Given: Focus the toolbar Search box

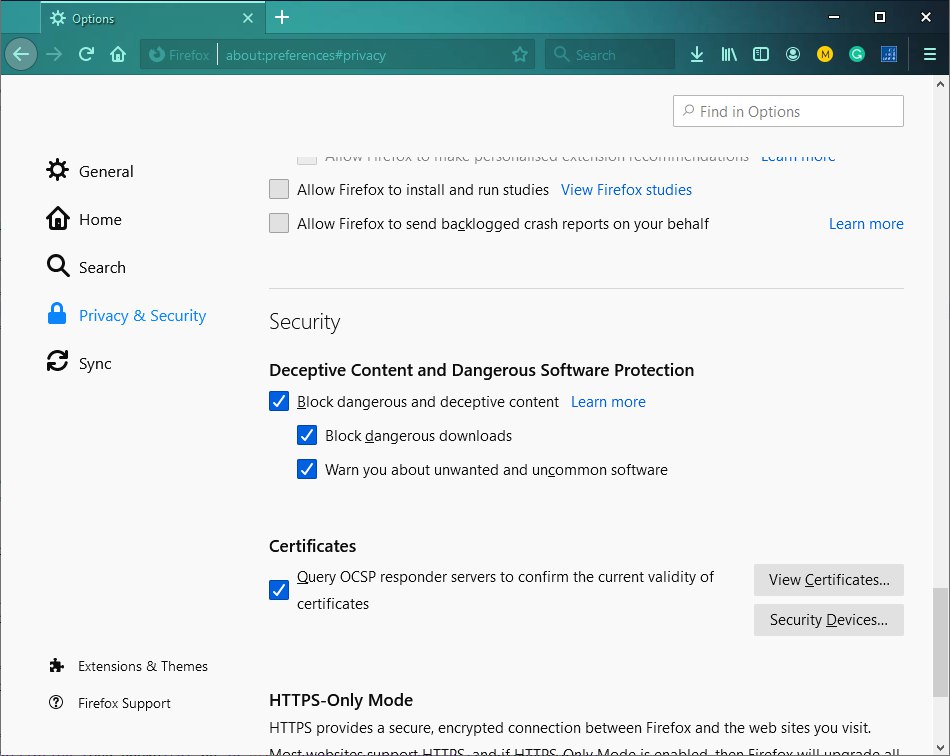Looking at the screenshot, I should [610, 55].
